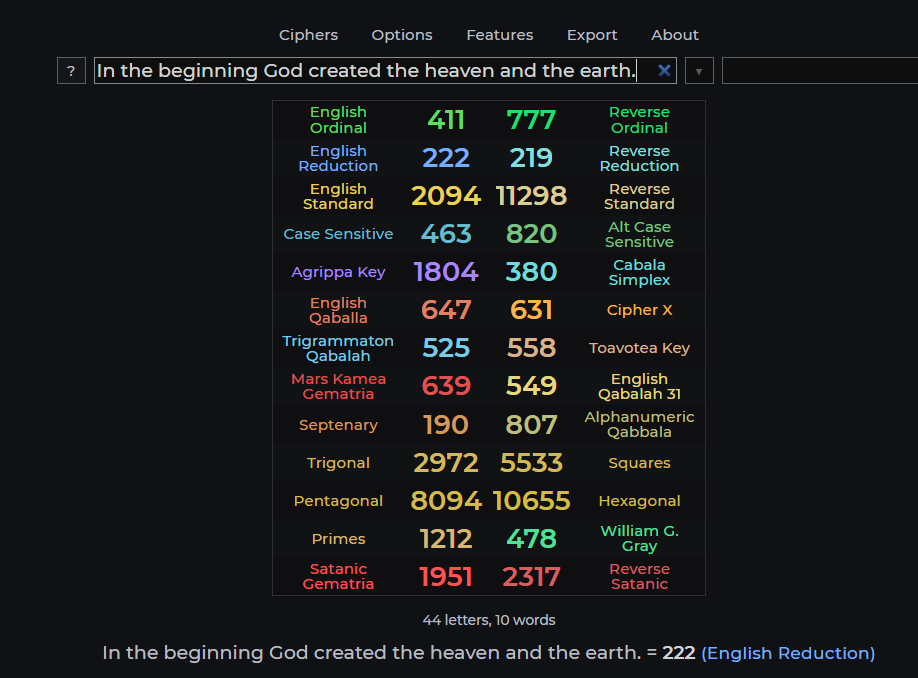Screen dimensions: 918x678
Task: Select the Pentagonal cipher label
Action: pyautogui.click(x=338, y=501)
